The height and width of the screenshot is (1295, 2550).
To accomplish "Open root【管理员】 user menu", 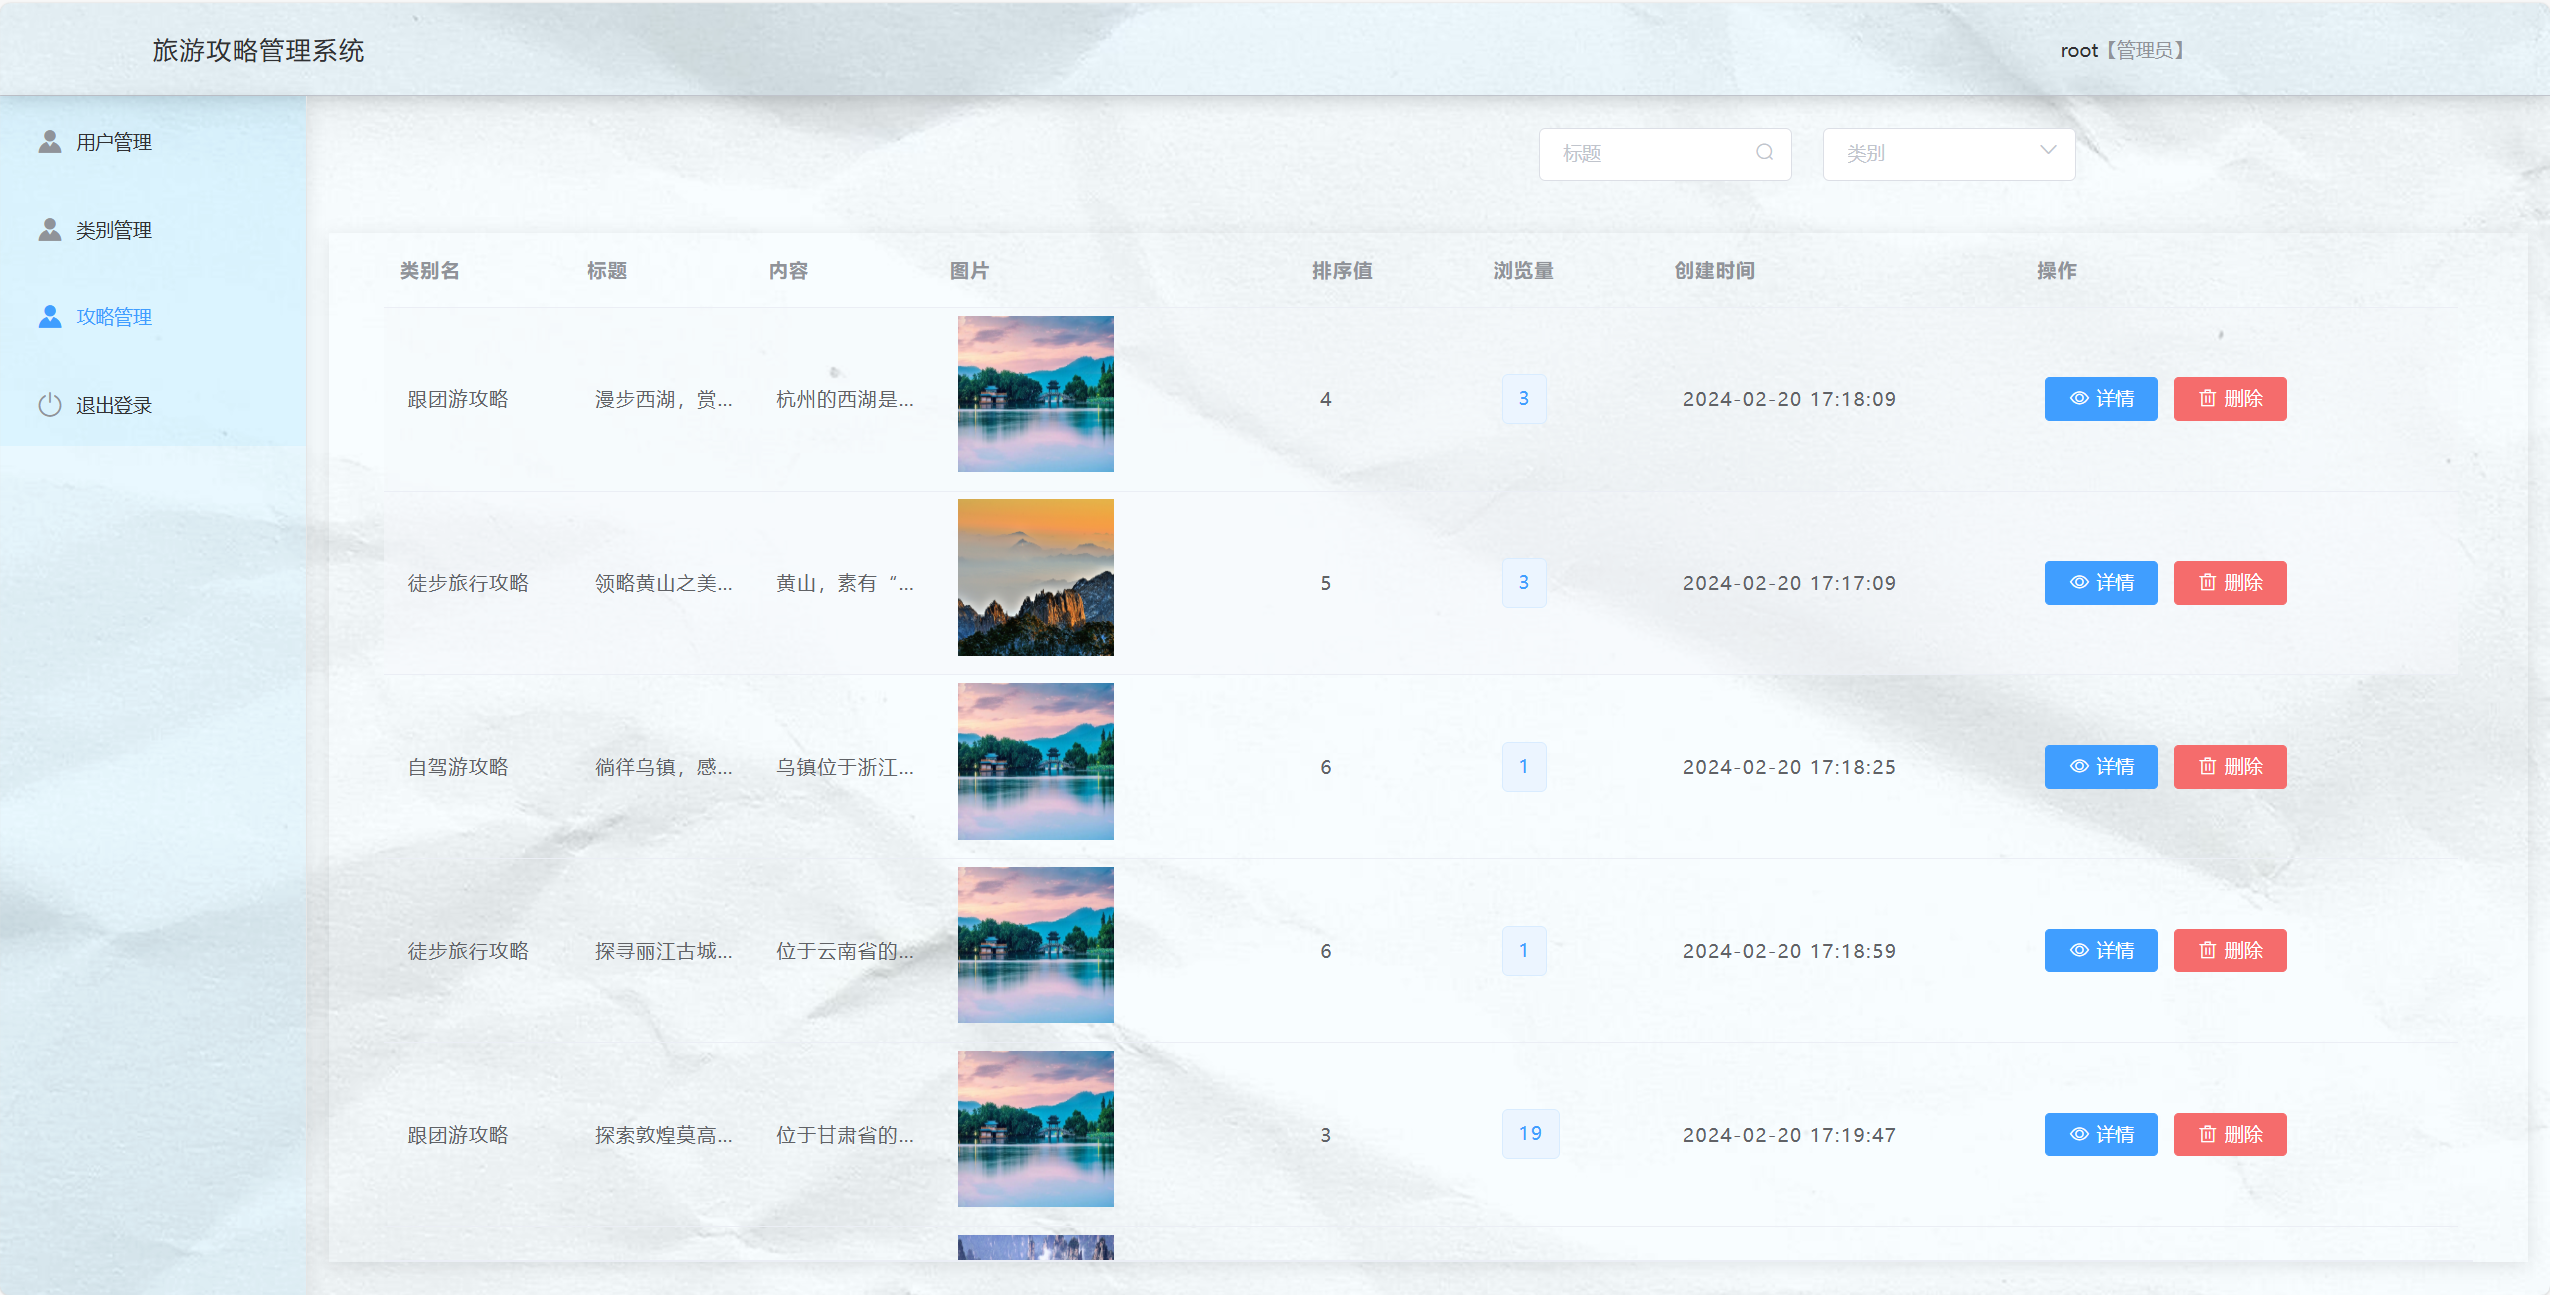I will click(2121, 50).
